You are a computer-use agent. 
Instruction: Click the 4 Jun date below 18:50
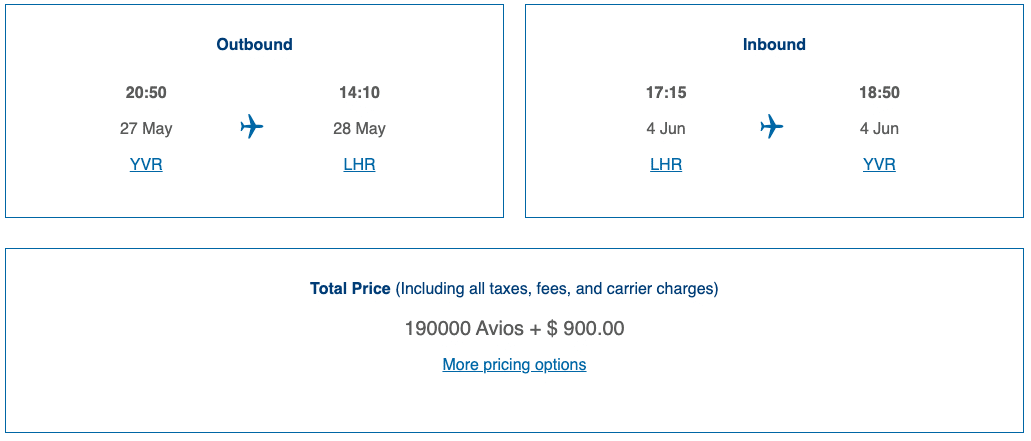(879, 128)
